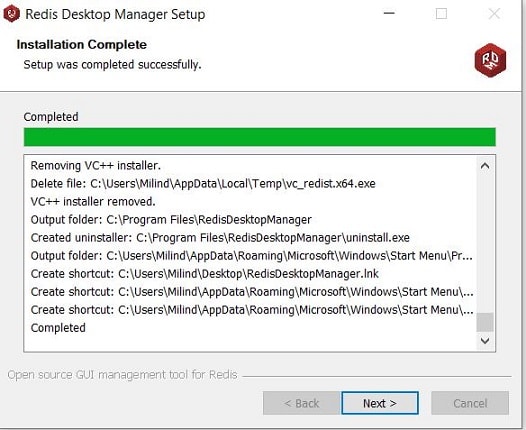Minimize the Setup window
Viewport: 526px width, 430px height.
[389, 13]
